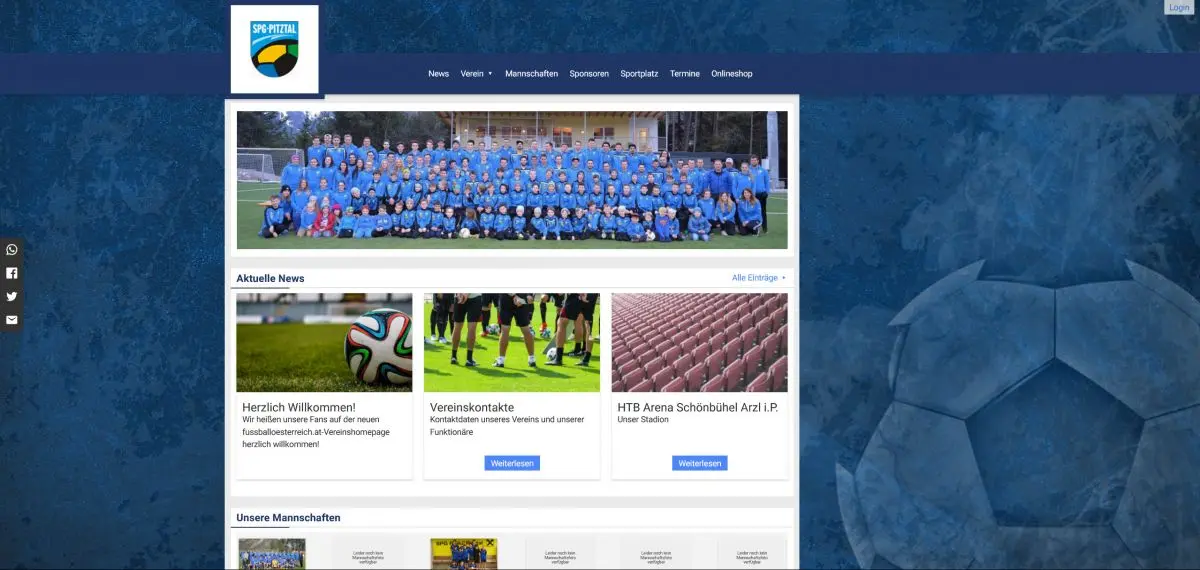Open the Termine menu item
The height and width of the screenshot is (570, 1200).
(x=685, y=74)
